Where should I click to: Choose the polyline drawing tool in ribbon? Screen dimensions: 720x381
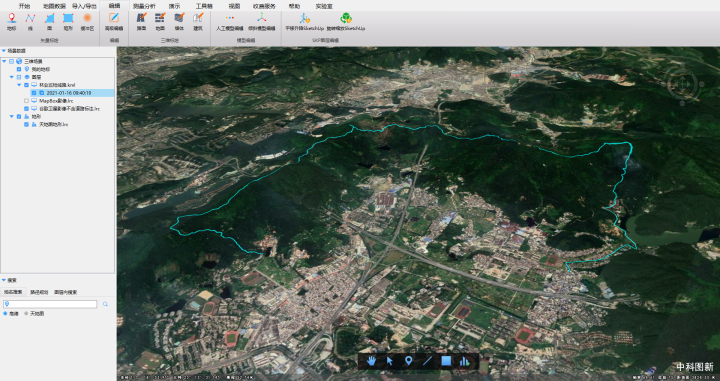(30, 18)
